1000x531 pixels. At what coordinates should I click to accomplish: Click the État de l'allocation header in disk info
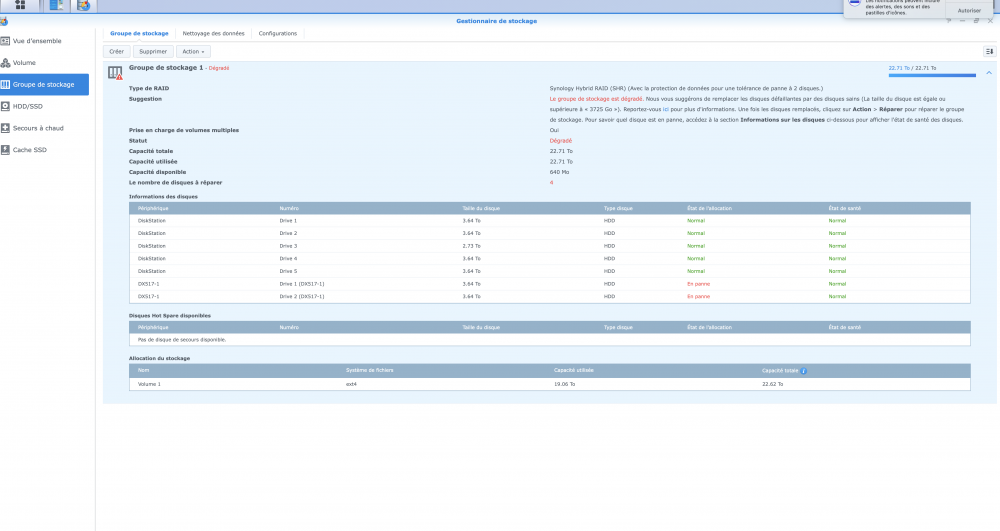(709, 208)
